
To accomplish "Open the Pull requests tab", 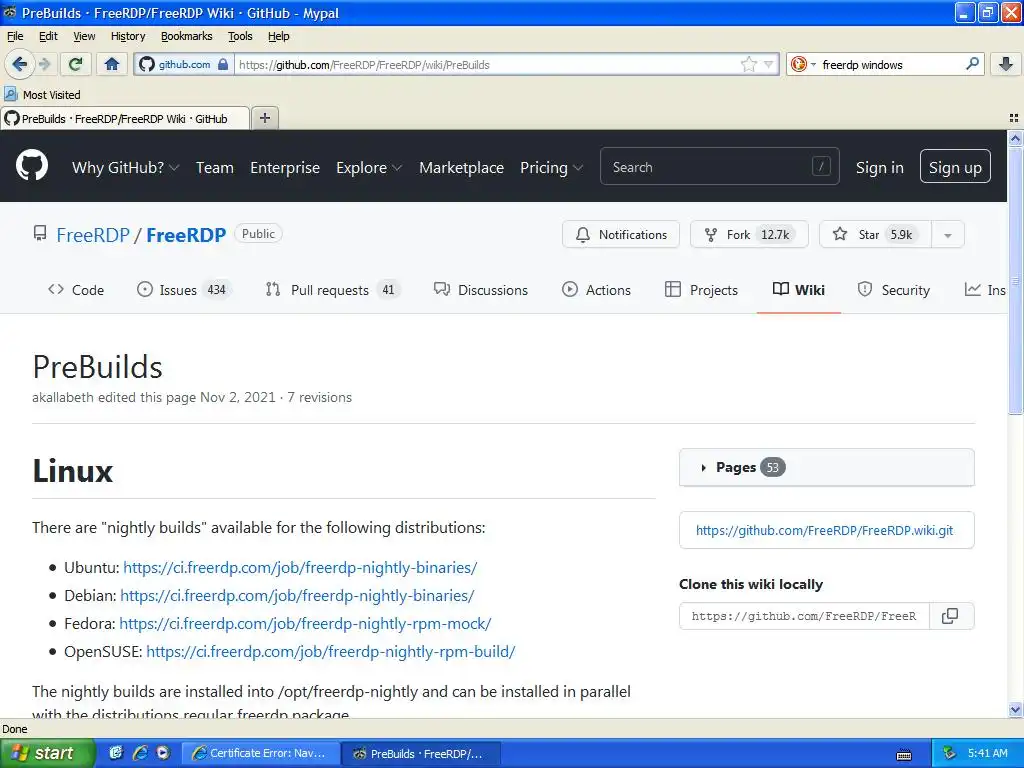I will tap(332, 290).
